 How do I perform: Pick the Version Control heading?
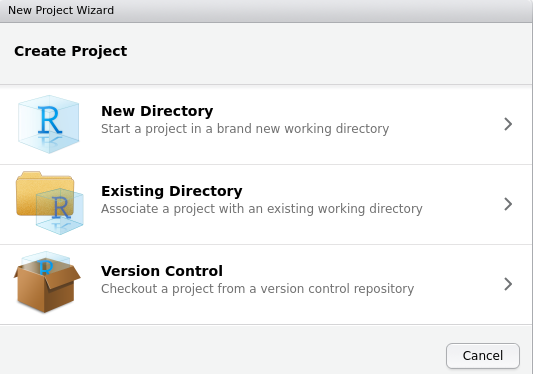click(x=162, y=271)
